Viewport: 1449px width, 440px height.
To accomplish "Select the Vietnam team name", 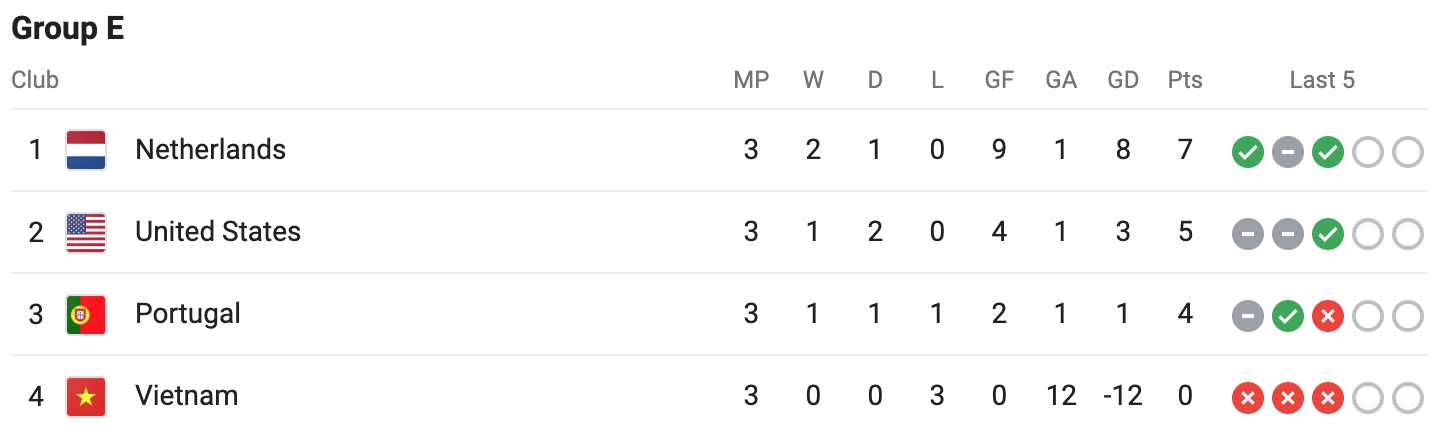I will (186, 396).
